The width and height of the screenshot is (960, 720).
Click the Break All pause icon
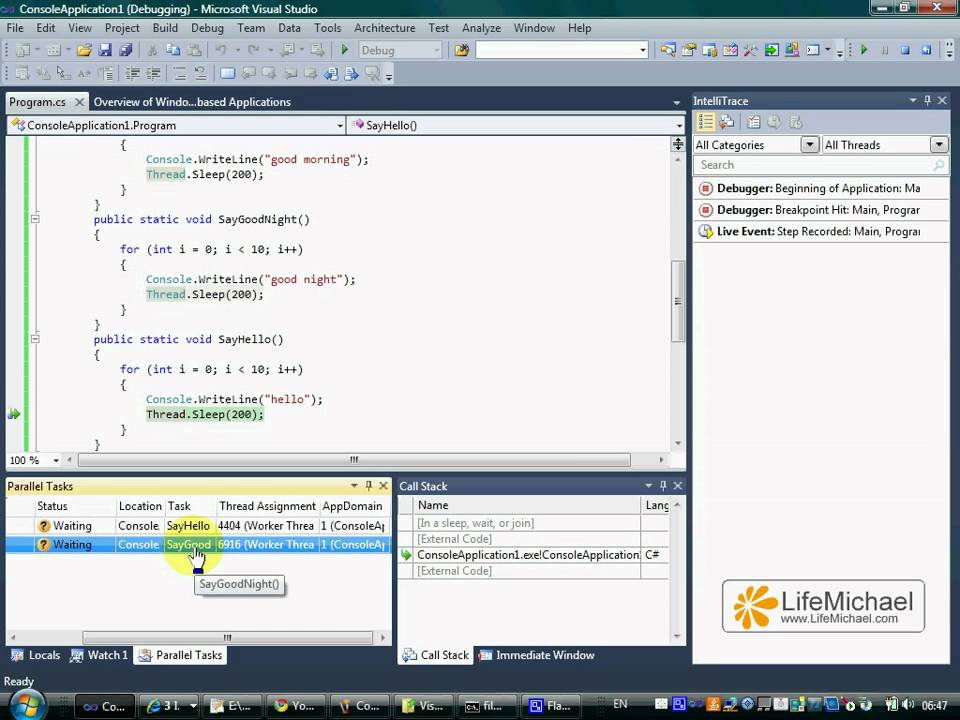[x=884, y=50]
